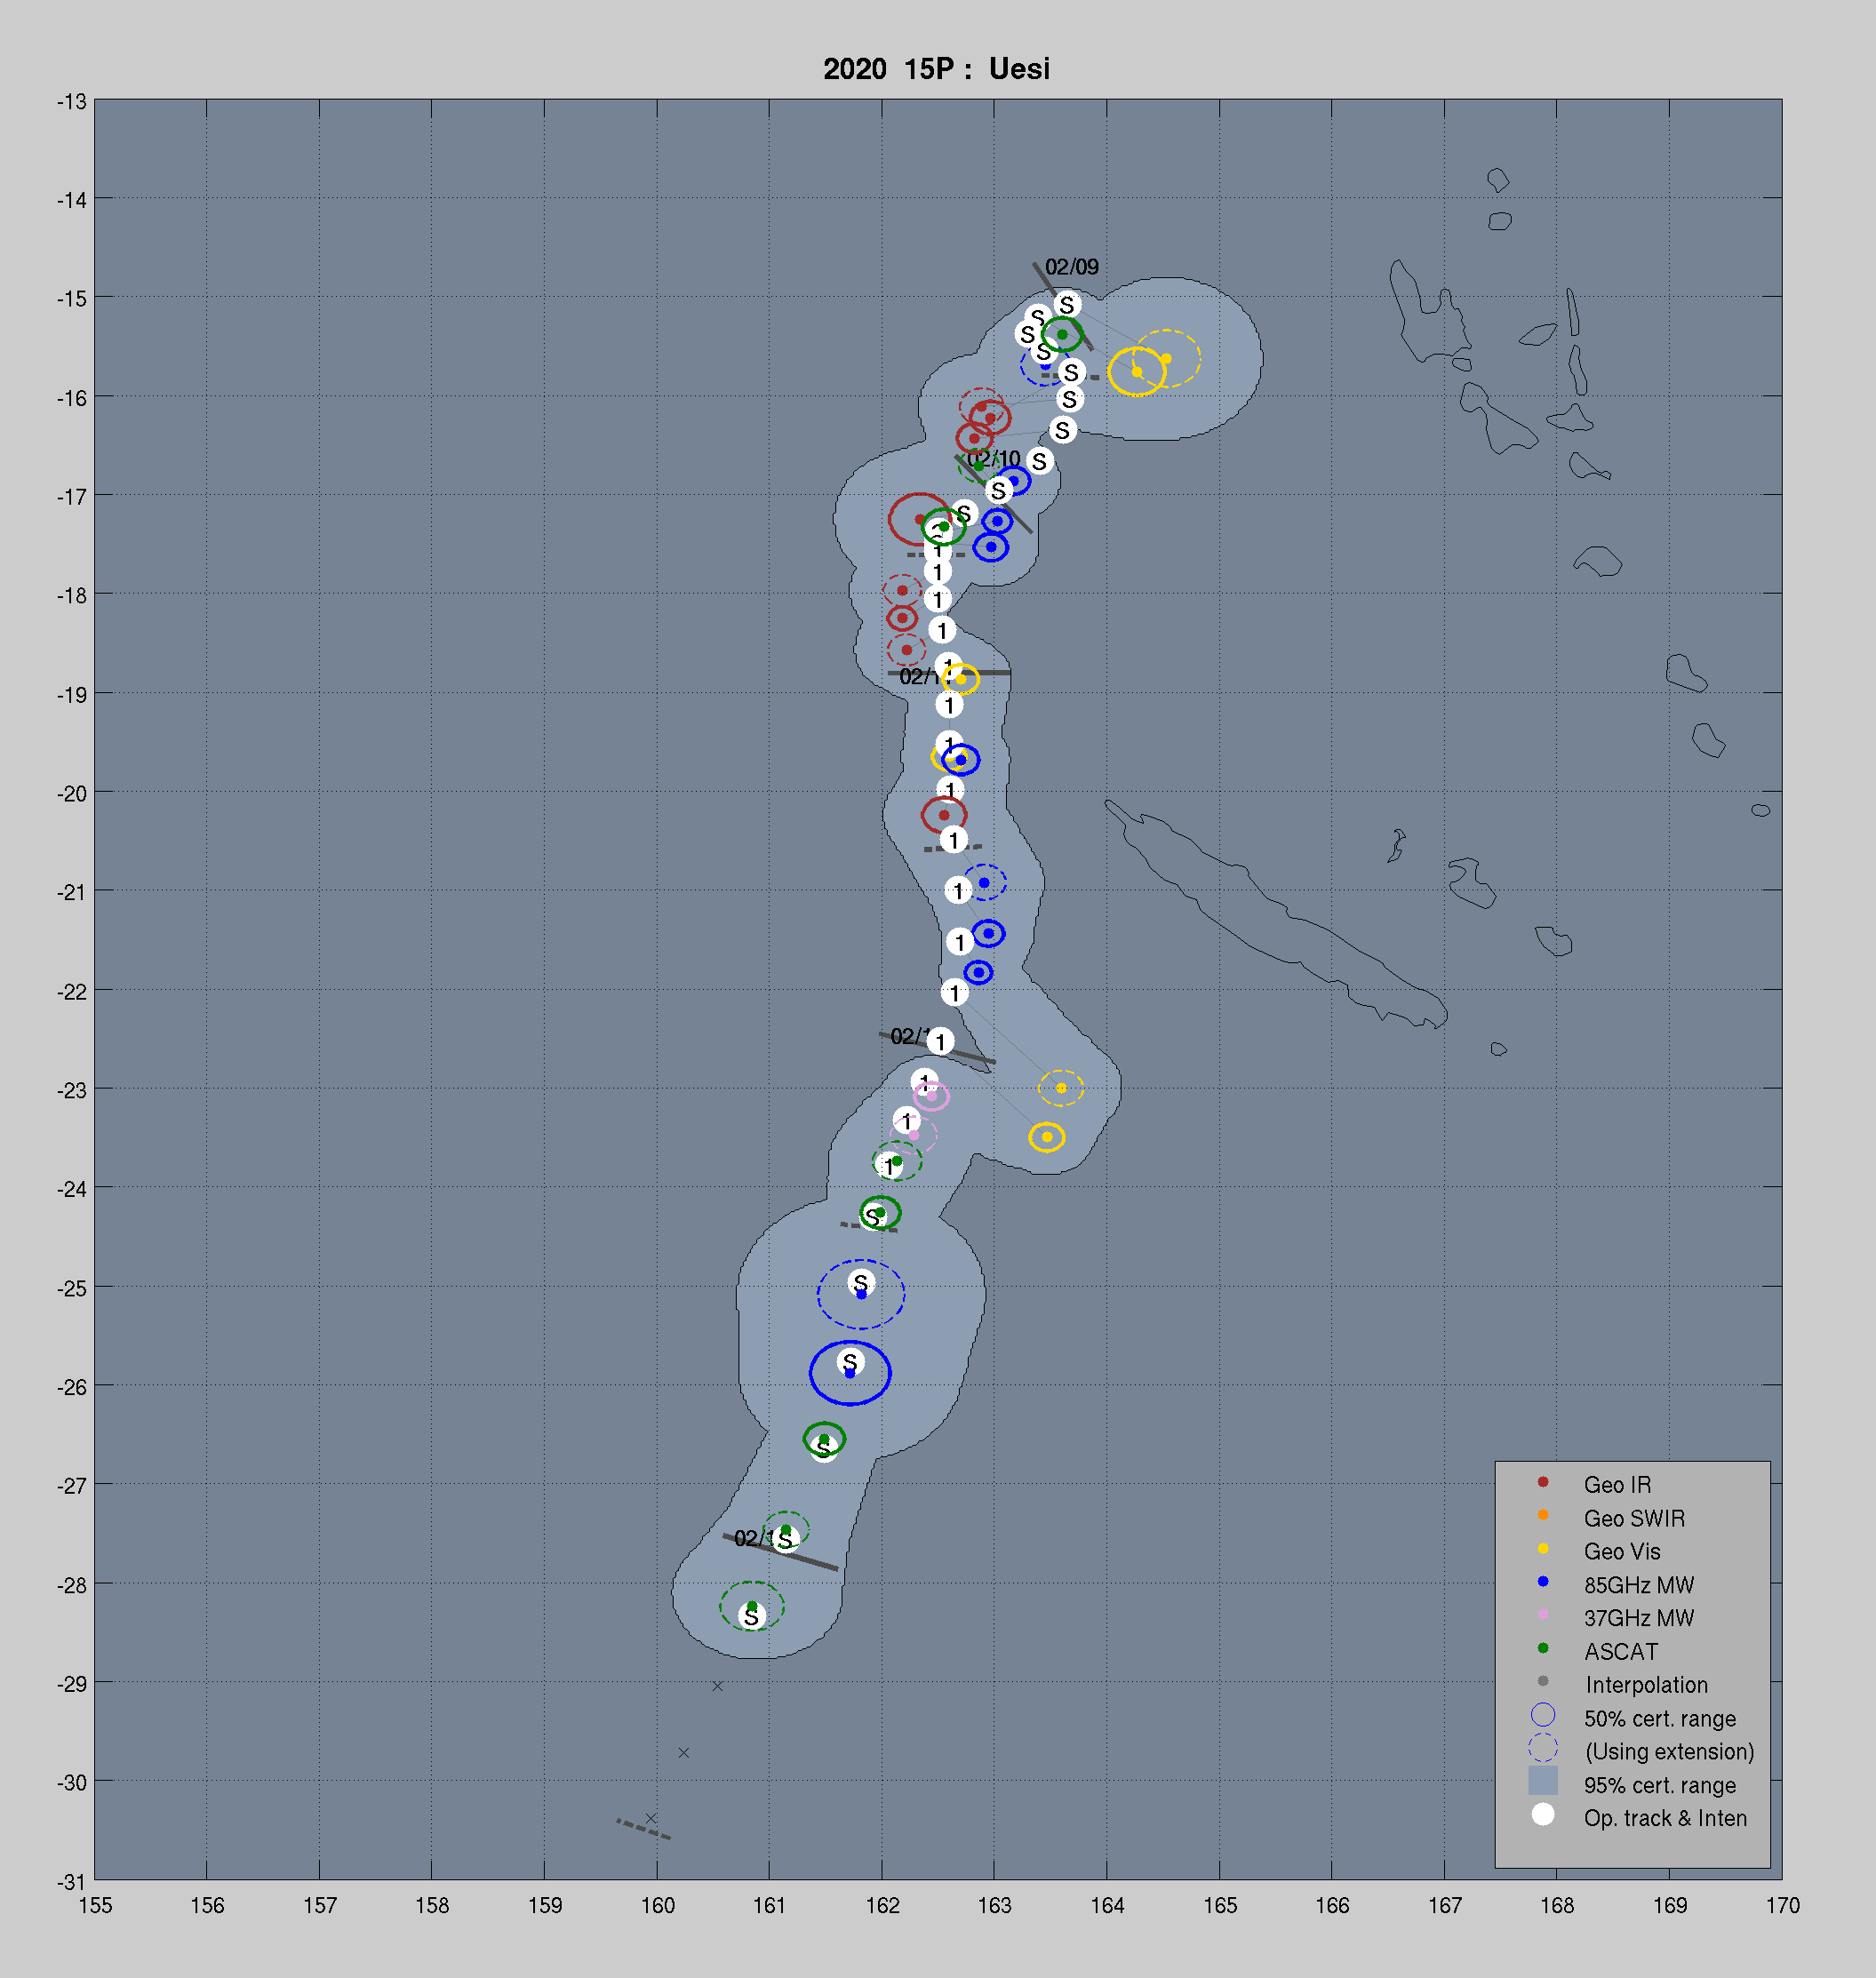Click the 85GHz MW blue legend dot
Viewport: 1876px width, 1978px height.
(1543, 1582)
